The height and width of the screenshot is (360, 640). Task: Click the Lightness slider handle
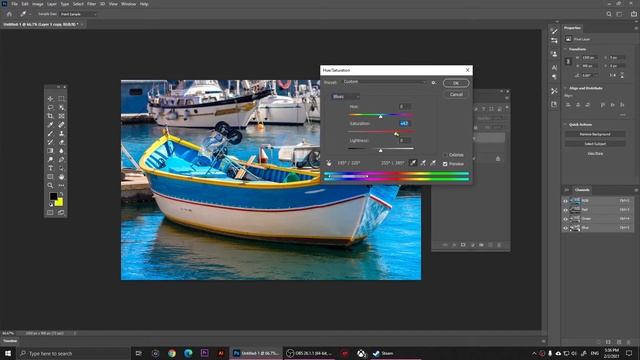[x=381, y=151]
